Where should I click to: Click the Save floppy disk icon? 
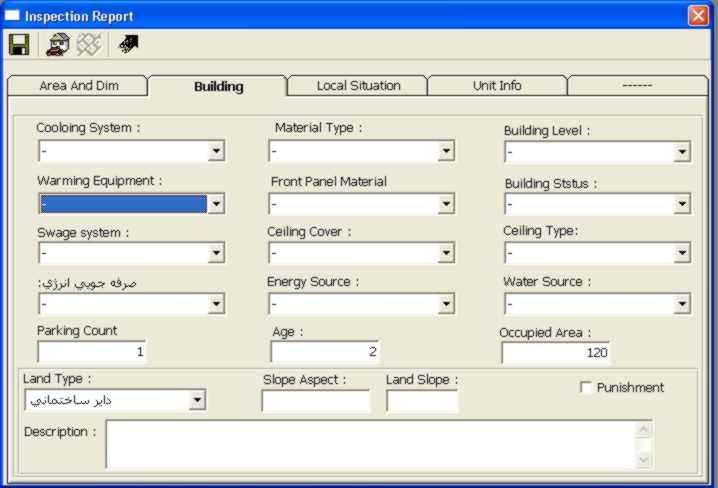tap(19, 44)
